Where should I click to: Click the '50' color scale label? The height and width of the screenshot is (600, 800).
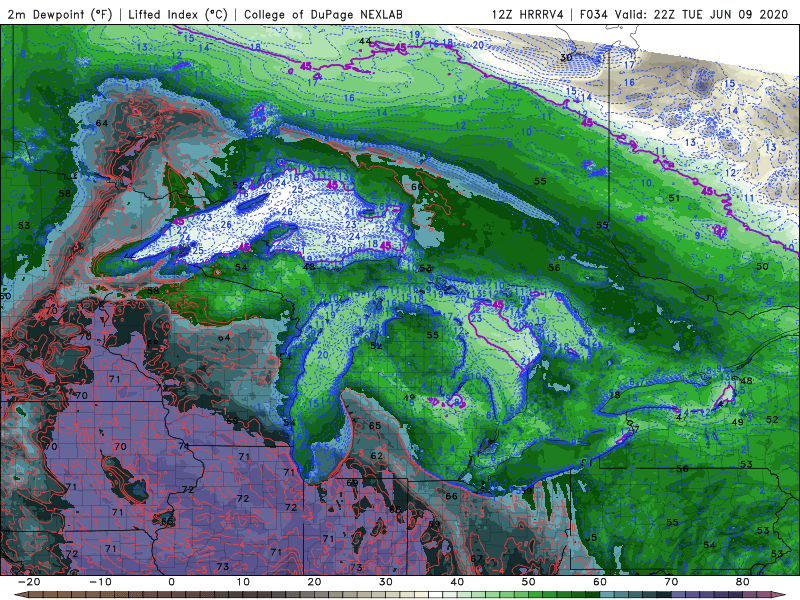(x=529, y=582)
